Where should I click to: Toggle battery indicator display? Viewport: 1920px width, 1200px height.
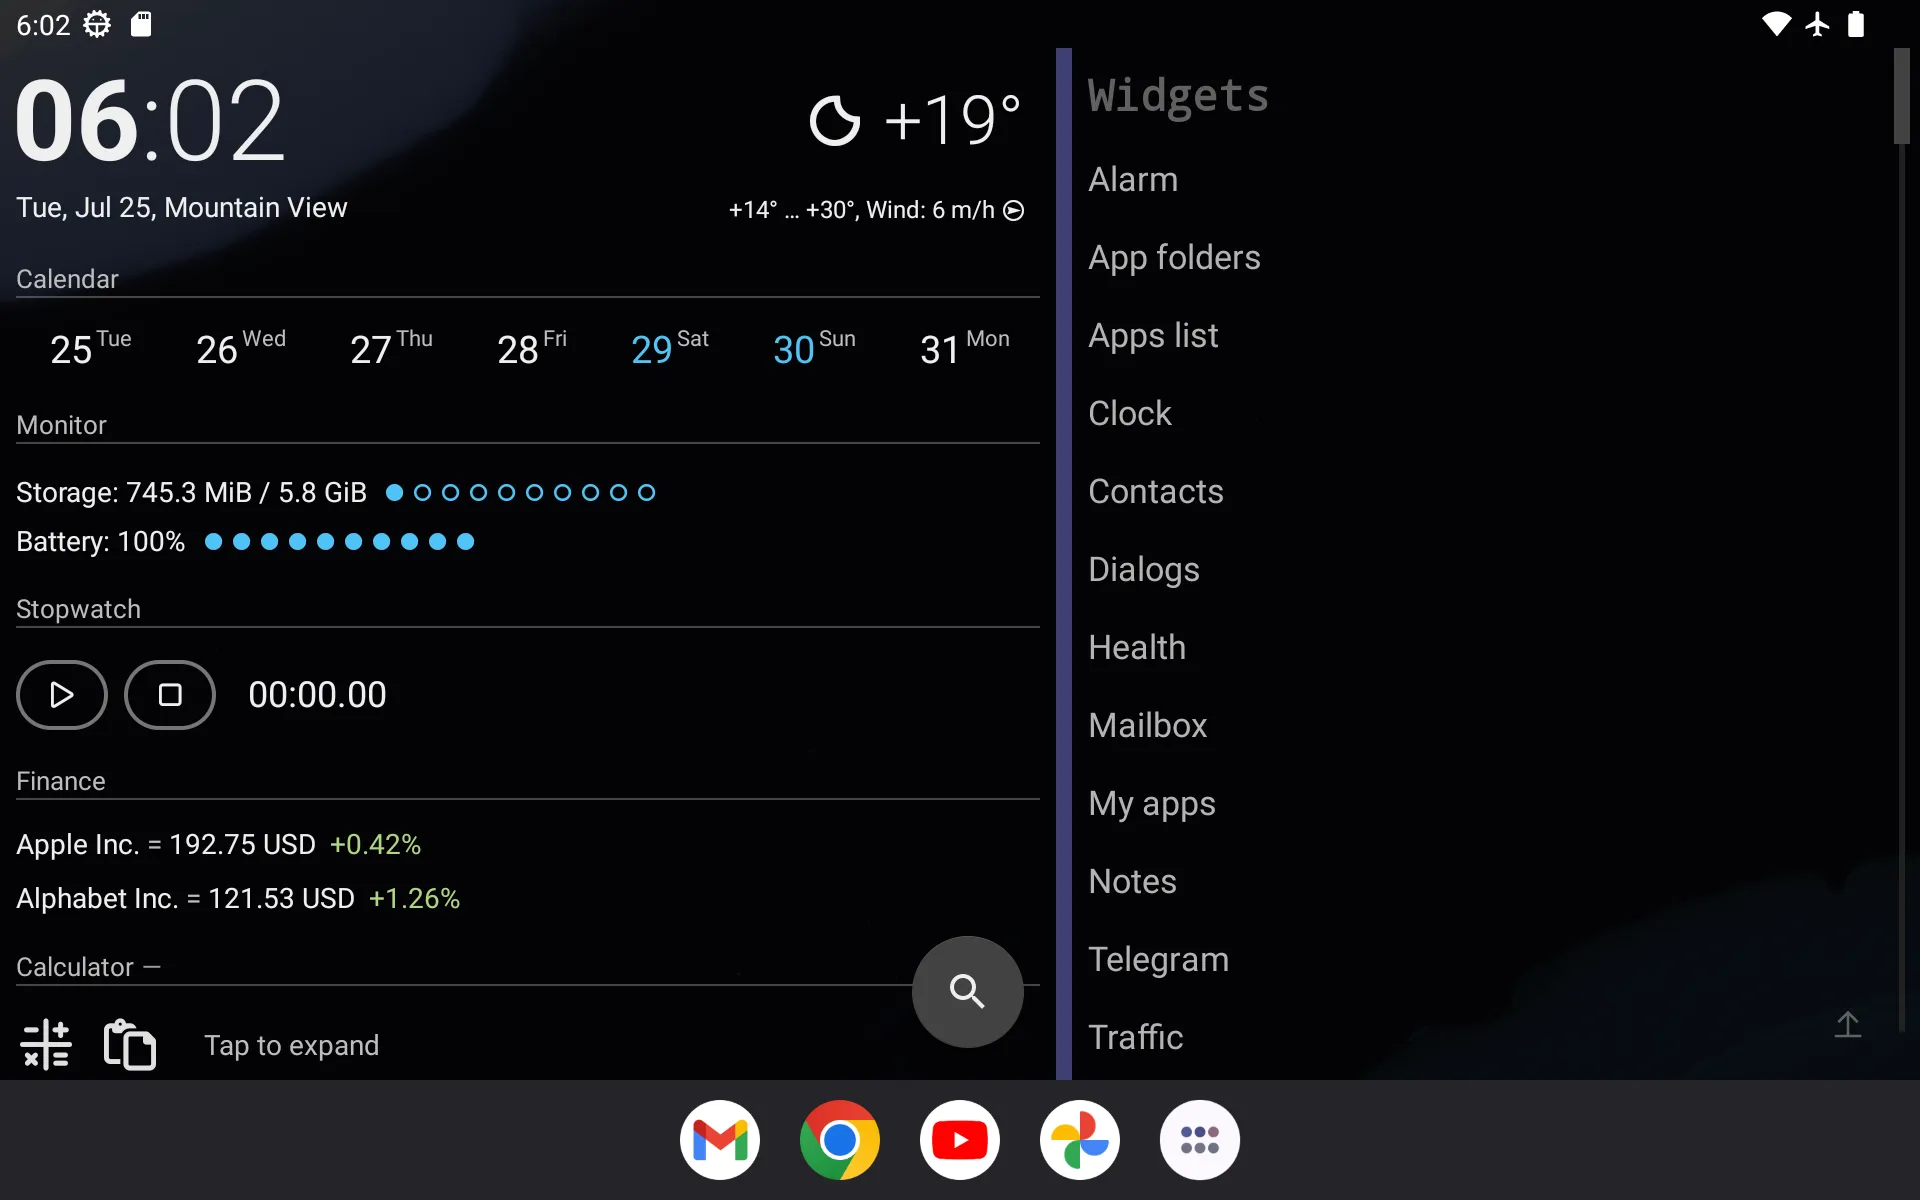pyautogui.click(x=100, y=541)
